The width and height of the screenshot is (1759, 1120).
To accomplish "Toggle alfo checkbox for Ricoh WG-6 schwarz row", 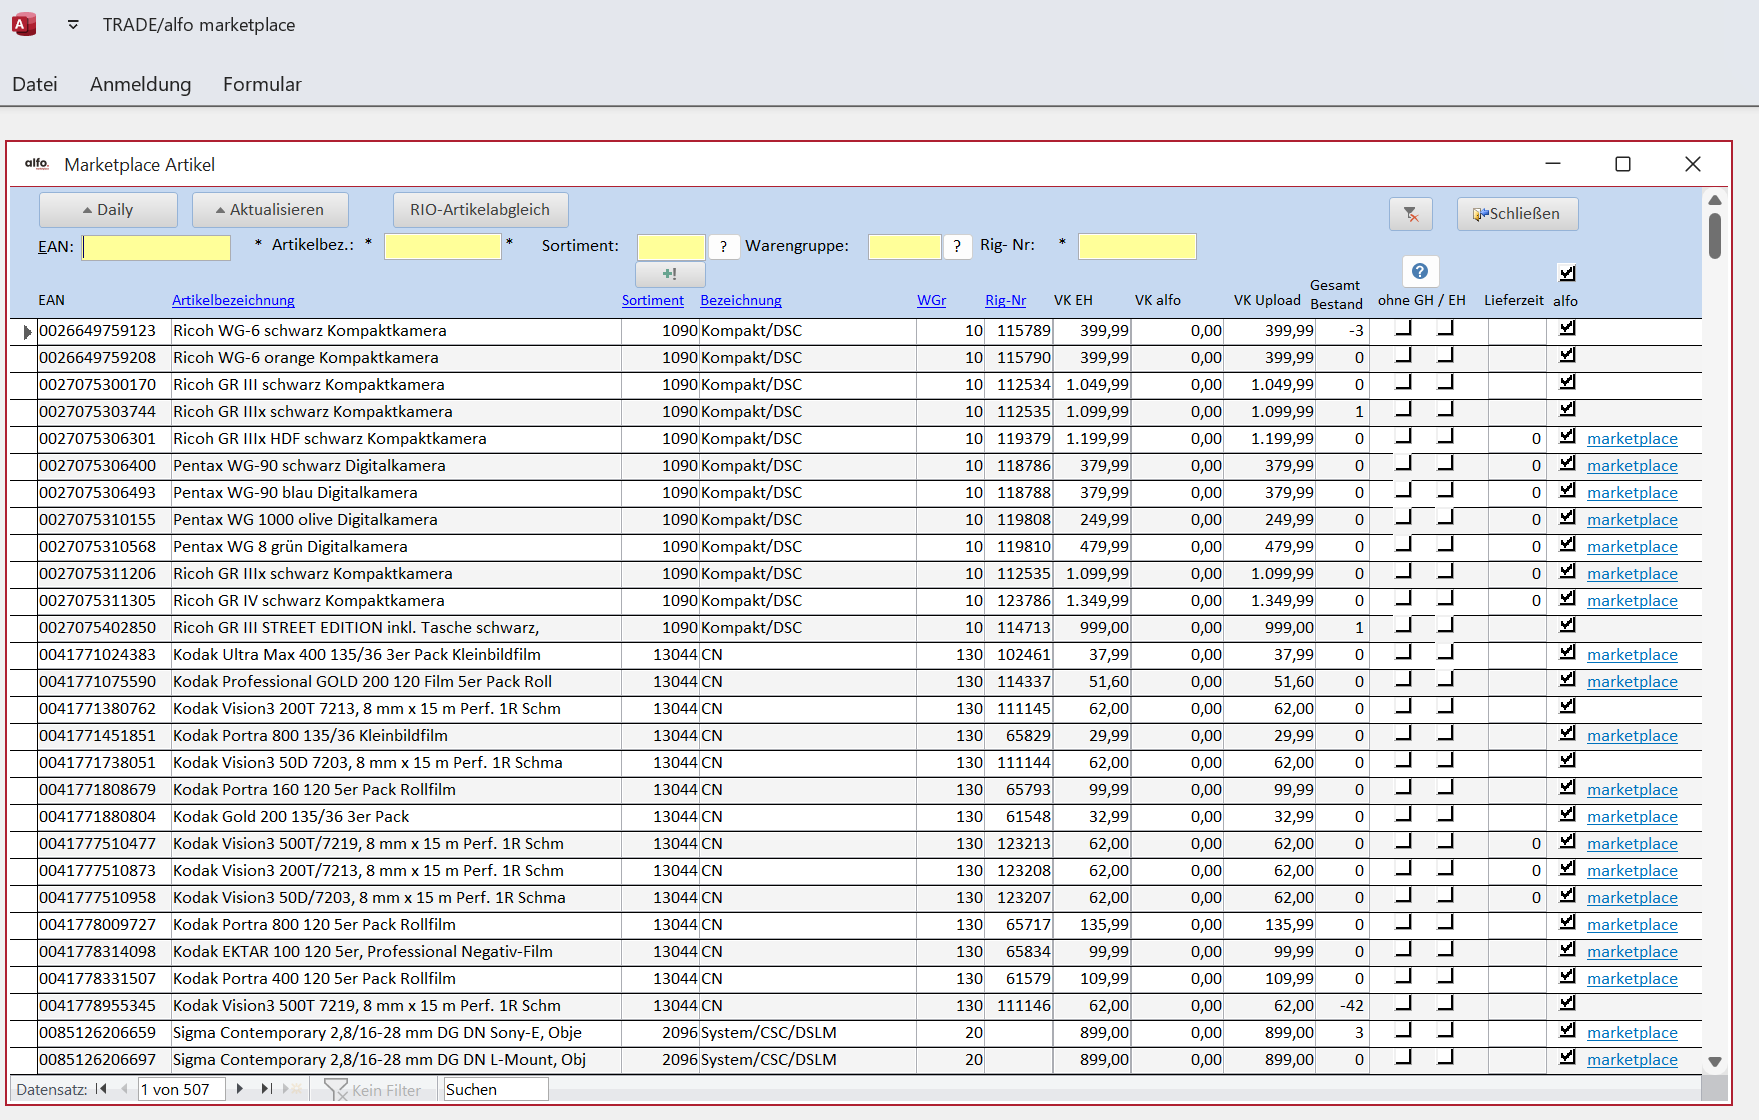I will click(x=1567, y=328).
